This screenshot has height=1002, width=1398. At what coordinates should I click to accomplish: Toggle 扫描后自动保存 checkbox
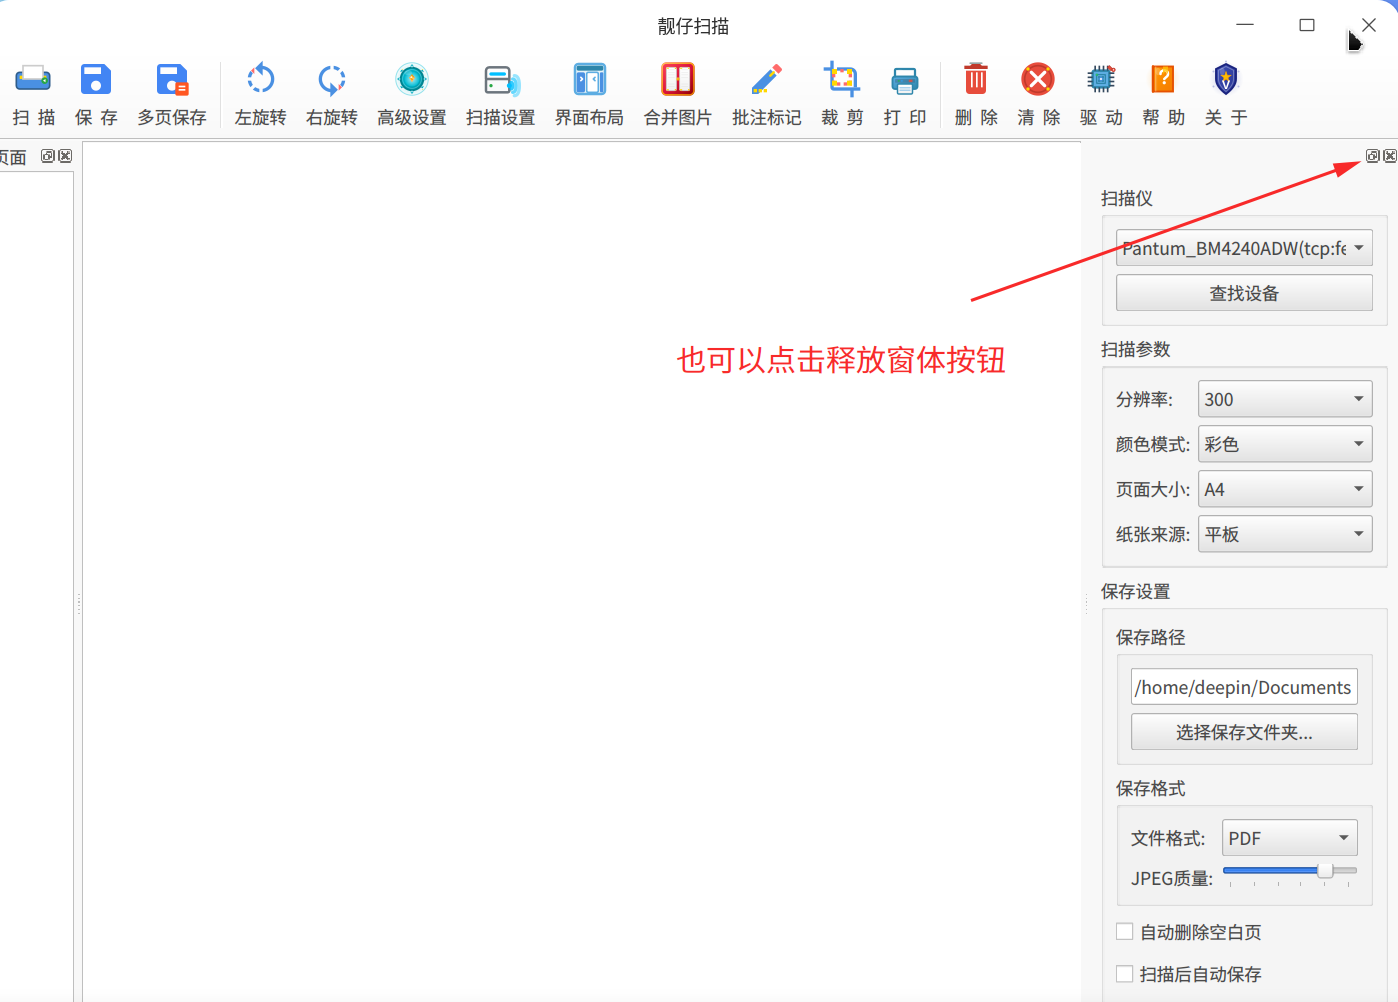1125,974
